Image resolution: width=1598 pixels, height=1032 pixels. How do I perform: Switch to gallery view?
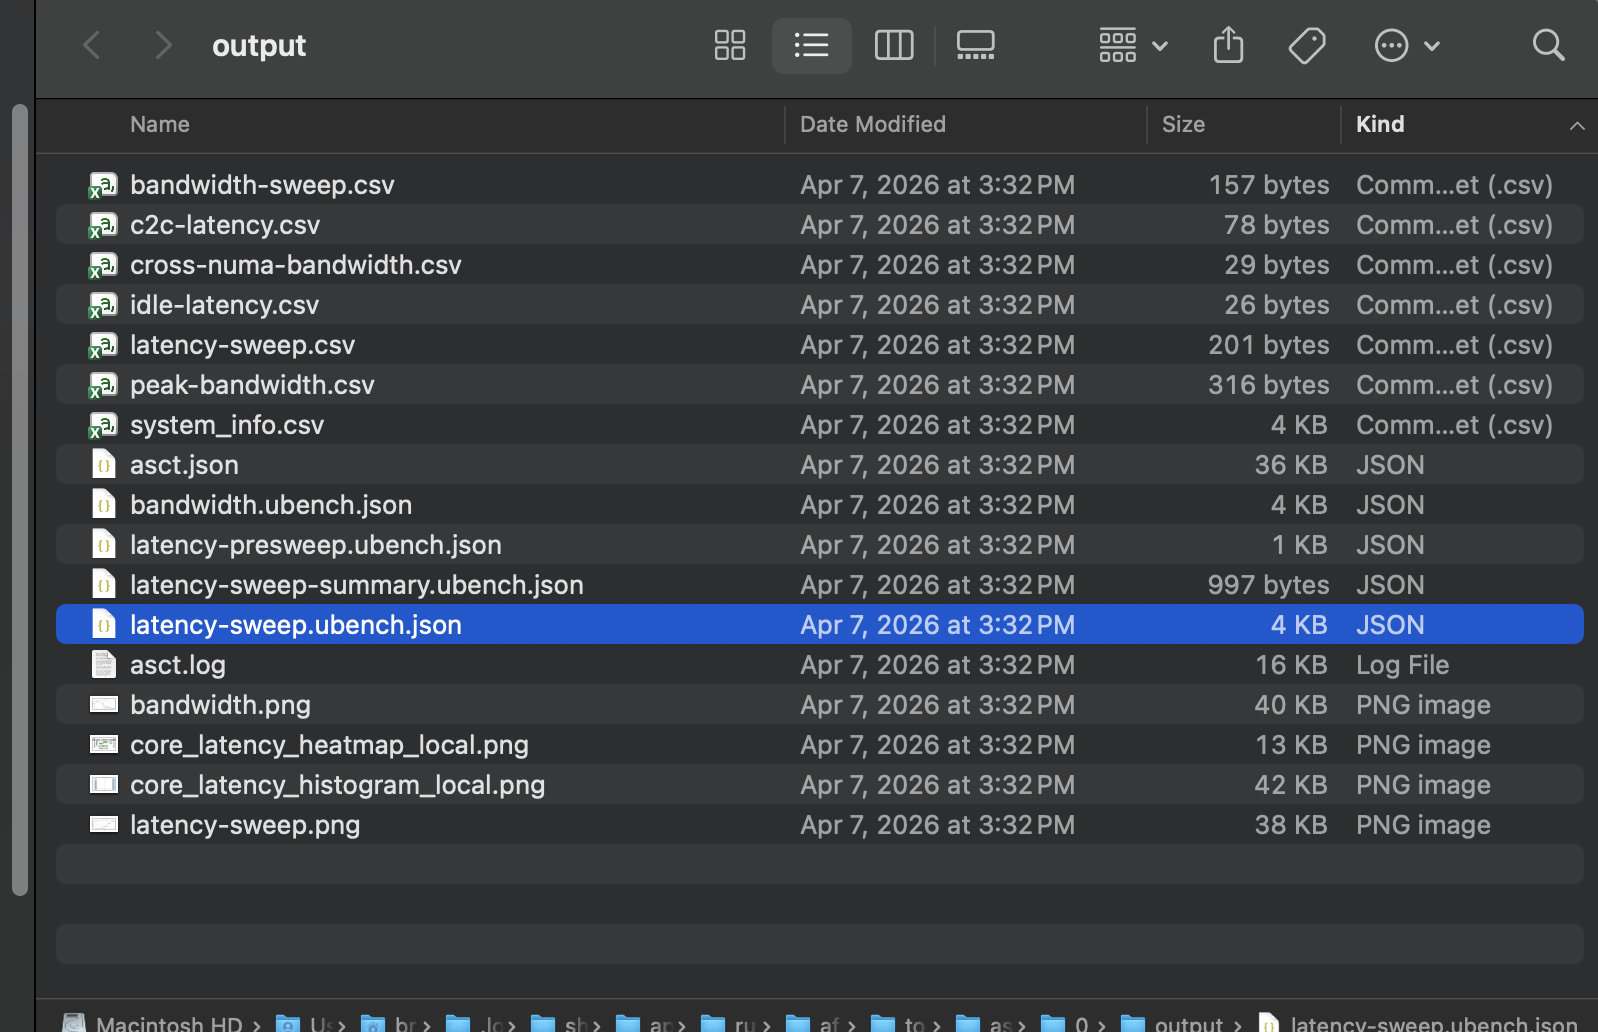pyautogui.click(x=975, y=45)
